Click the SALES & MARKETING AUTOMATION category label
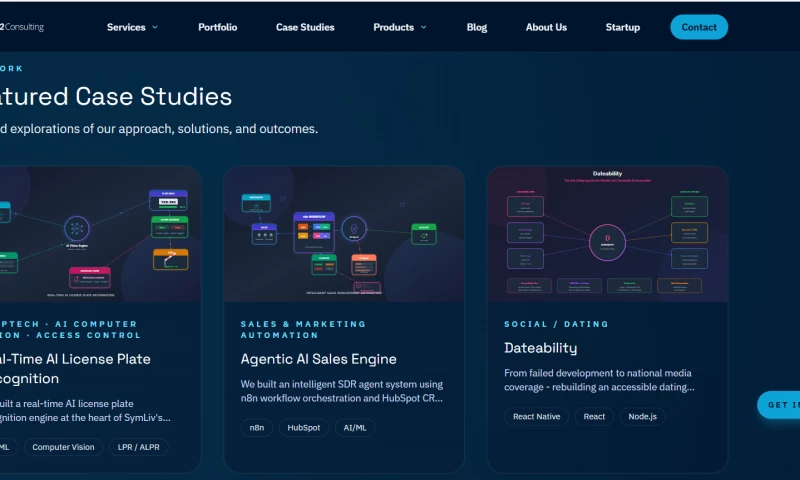This screenshot has width=800, height=480. (303, 330)
